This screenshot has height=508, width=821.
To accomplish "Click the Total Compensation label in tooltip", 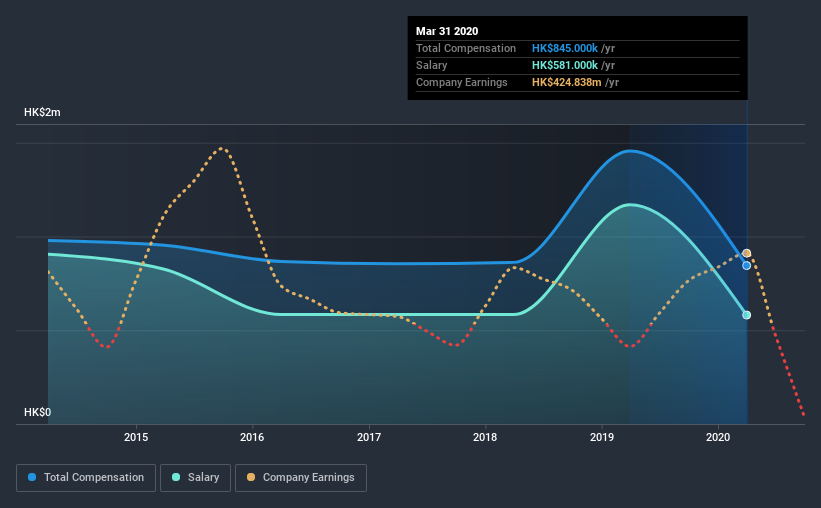I will point(466,48).
